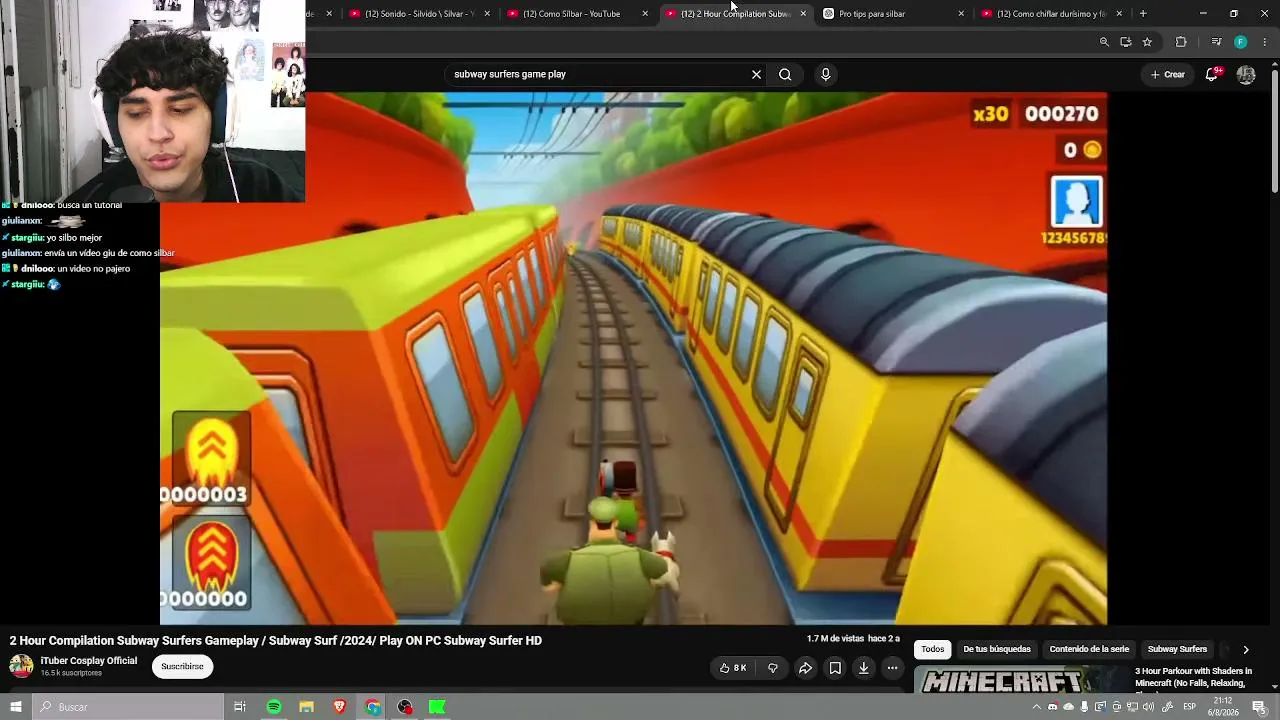Close the 'Pro tips para silbar' tab
Viewport: 1280px width, 720px height.
[961, 14]
